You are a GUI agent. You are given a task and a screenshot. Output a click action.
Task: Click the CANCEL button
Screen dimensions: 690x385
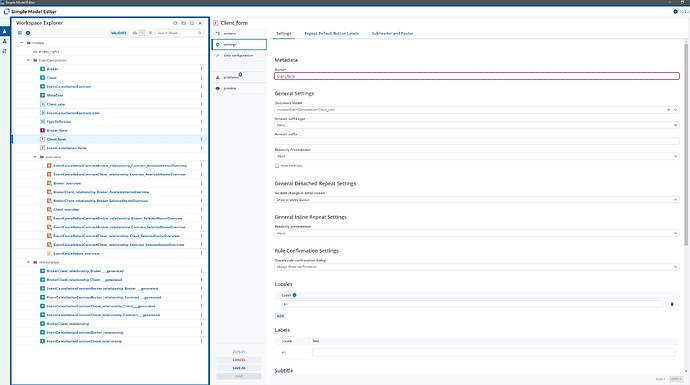pos(239,360)
